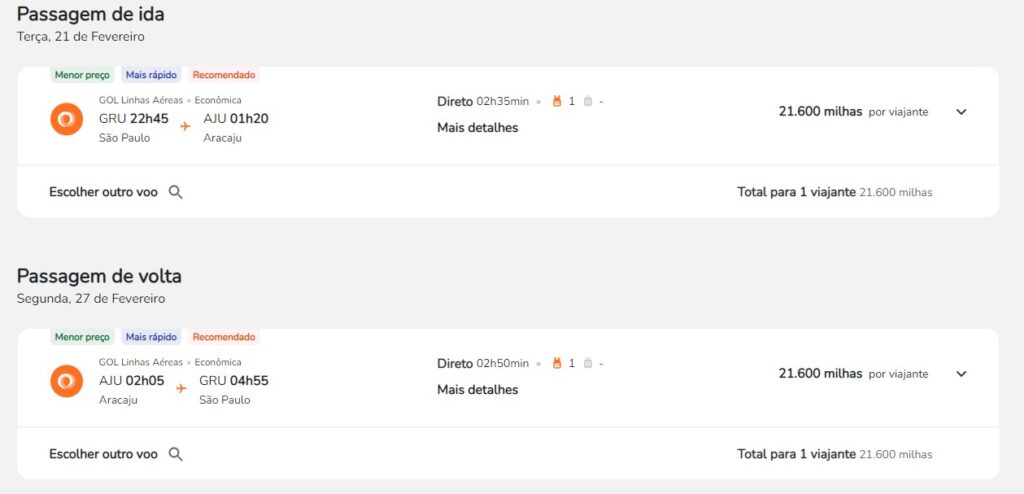Expand the return flight details chevron

(961, 374)
